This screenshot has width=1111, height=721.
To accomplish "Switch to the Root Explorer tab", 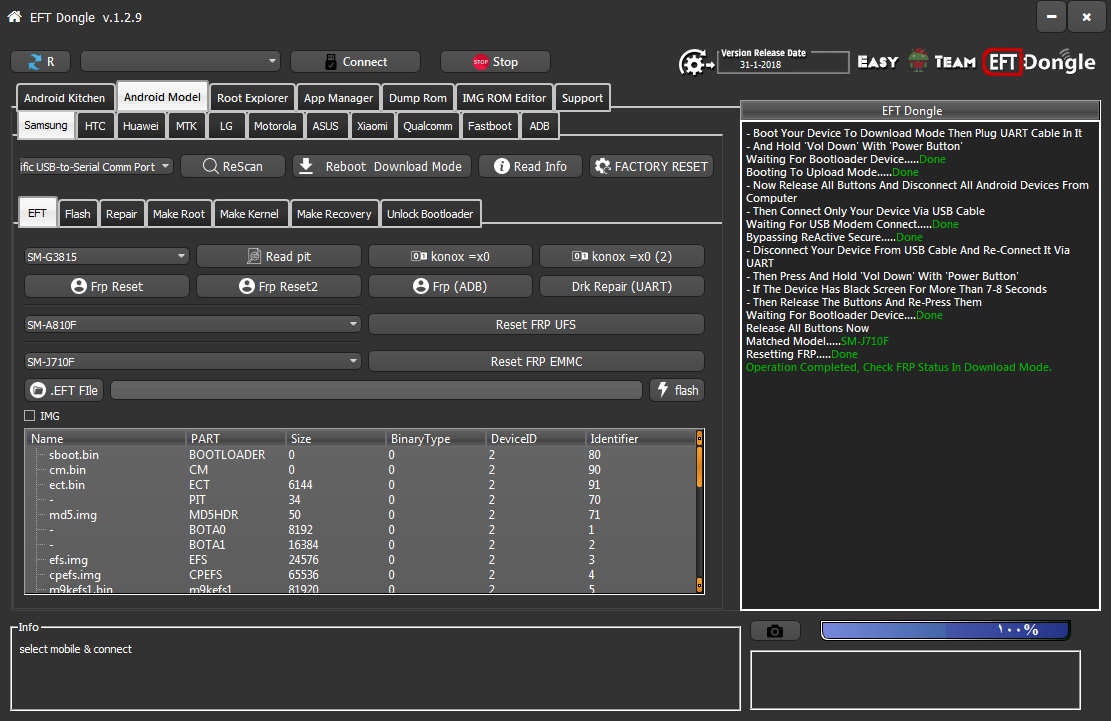I will 252,98.
